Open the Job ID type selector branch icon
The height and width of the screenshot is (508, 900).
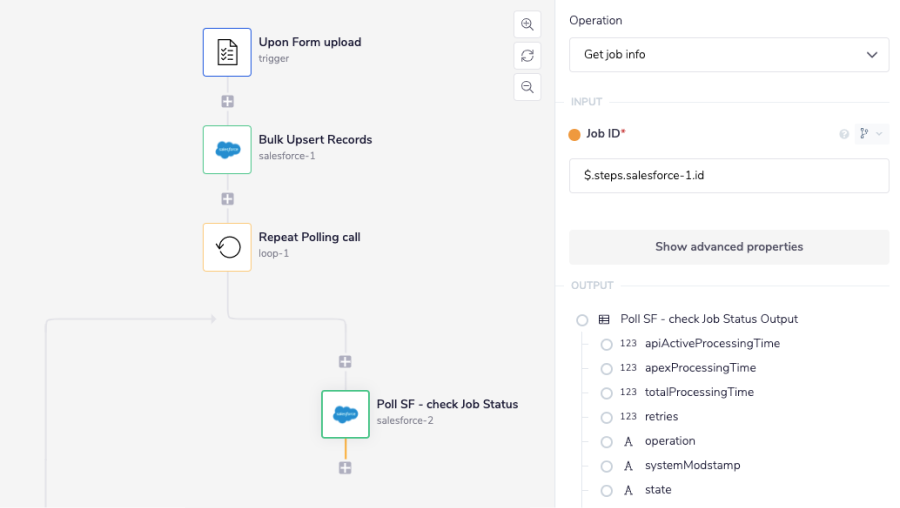(871, 134)
